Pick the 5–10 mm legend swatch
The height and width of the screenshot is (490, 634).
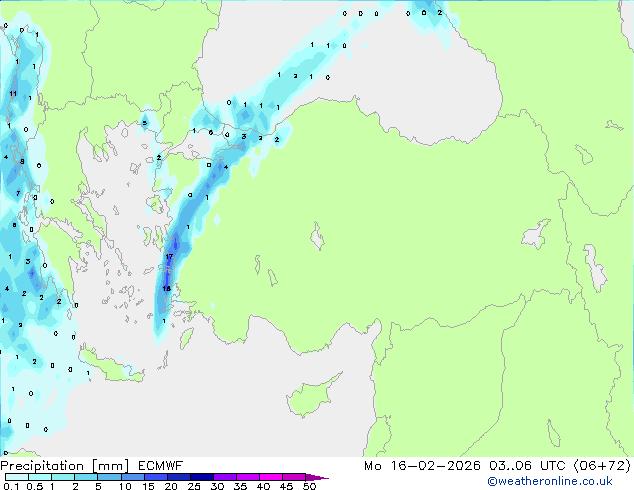[109, 477]
